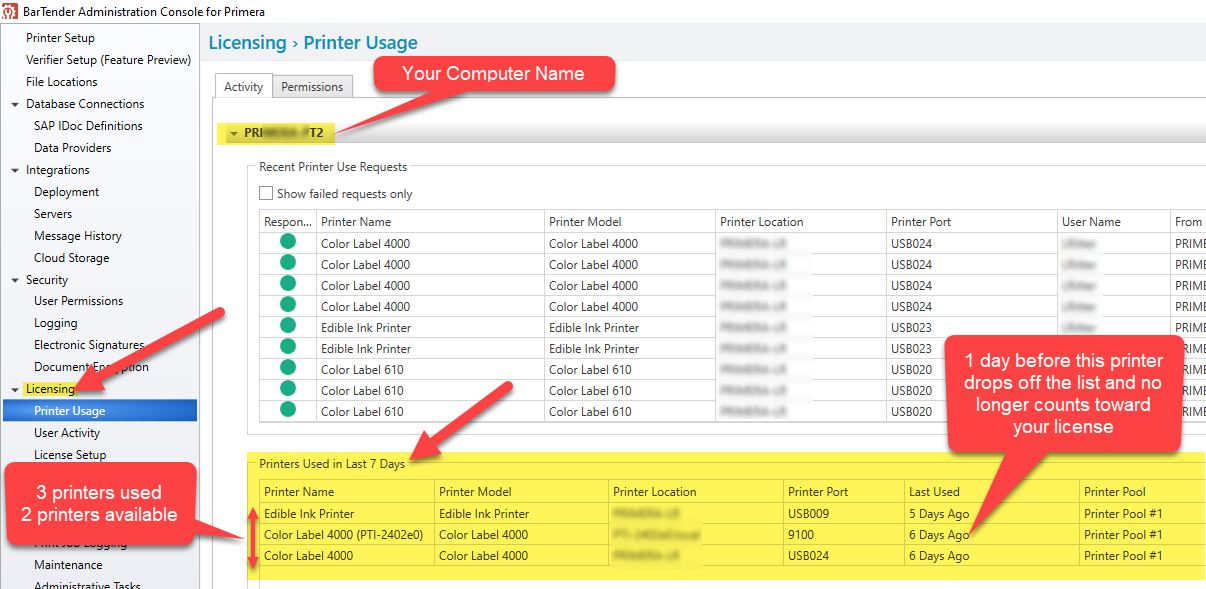The height and width of the screenshot is (589, 1206).
Task: Click green status dot of first Color Label 4000 request
Action: 288,243
